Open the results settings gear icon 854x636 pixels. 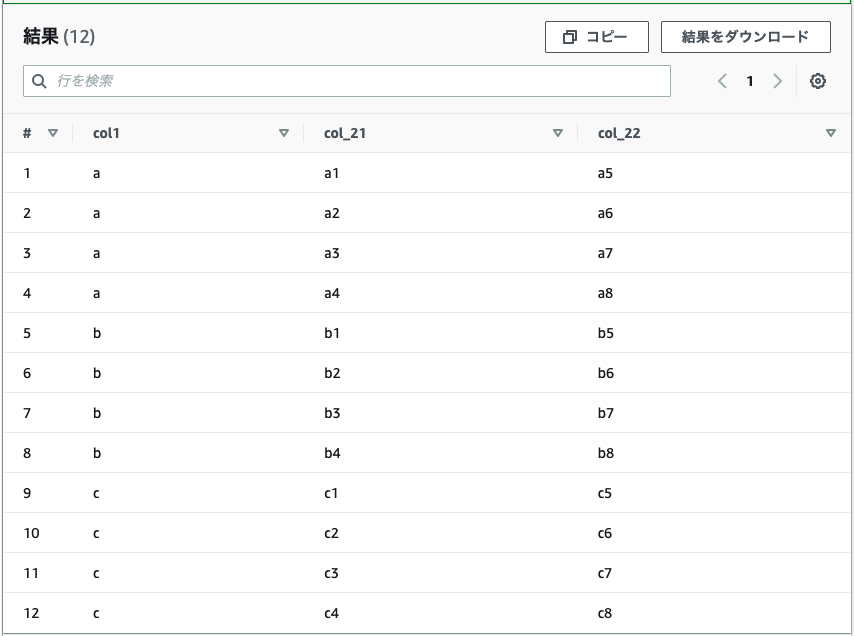point(817,81)
